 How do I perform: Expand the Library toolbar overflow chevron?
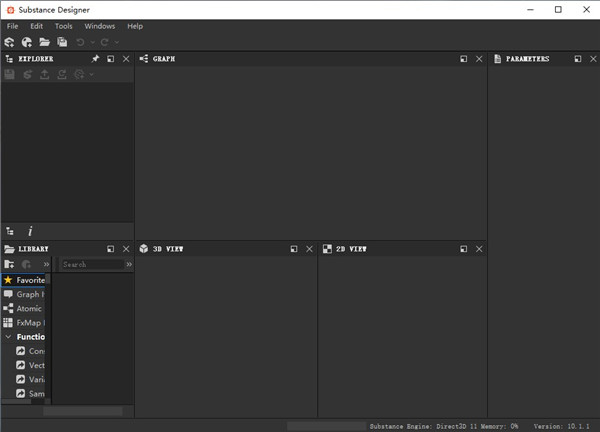point(44,264)
